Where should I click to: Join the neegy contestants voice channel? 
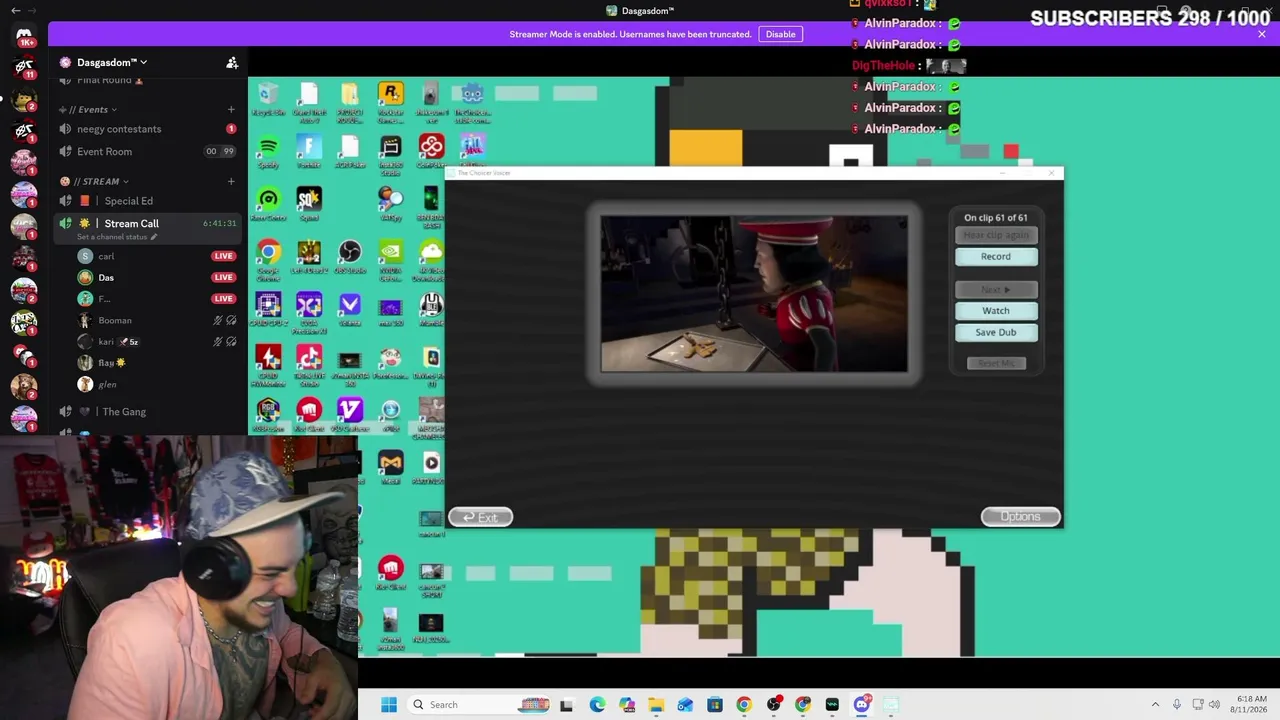click(x=148, y=129)
